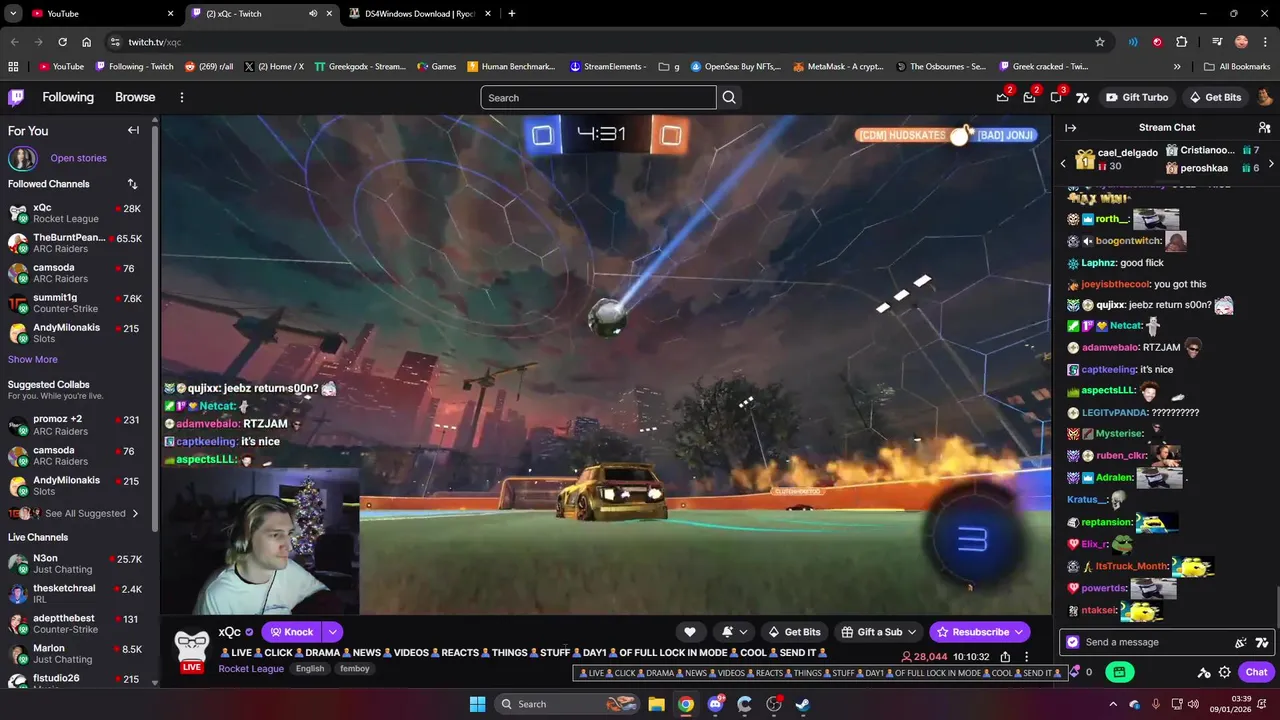Image resolution: width=1280 pixels, height=720 pixels.
Task: Sort followed channels with the arrows icon
Action: click(x=132, y=184)
